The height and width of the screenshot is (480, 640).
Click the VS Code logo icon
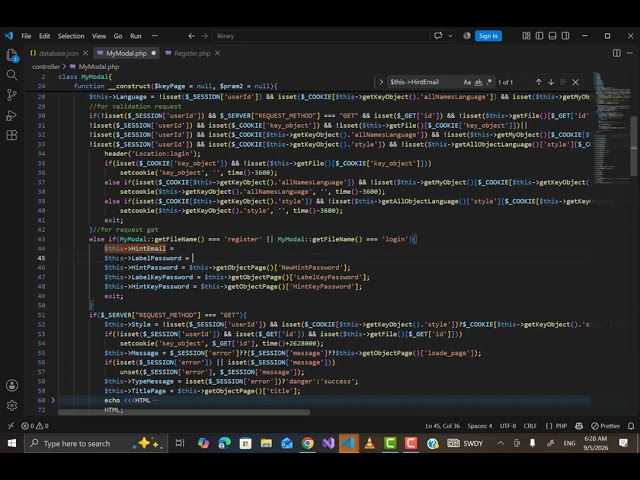[x=9, y=36]
